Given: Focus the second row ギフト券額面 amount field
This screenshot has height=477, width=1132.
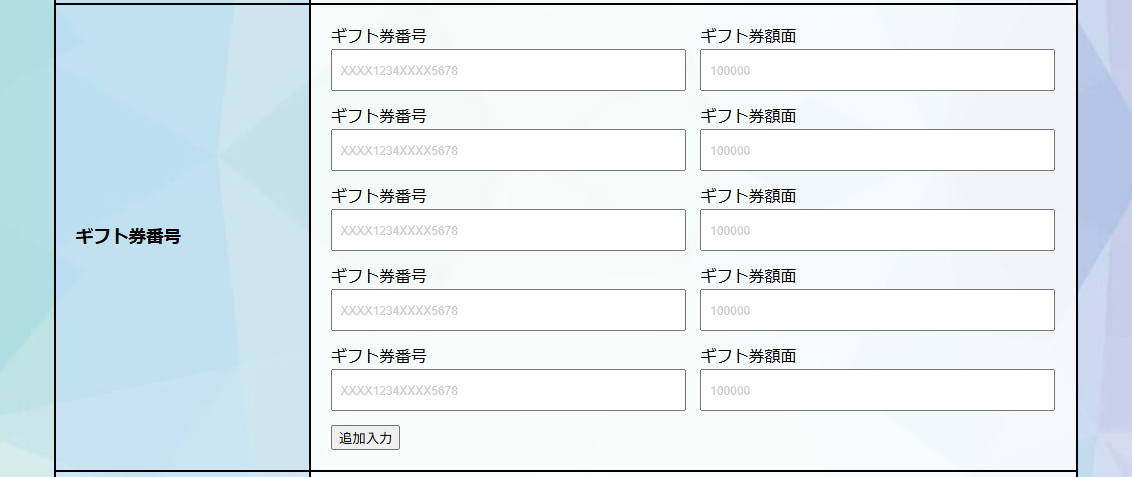Looking at the screenshot, I should tap(877, 150).
